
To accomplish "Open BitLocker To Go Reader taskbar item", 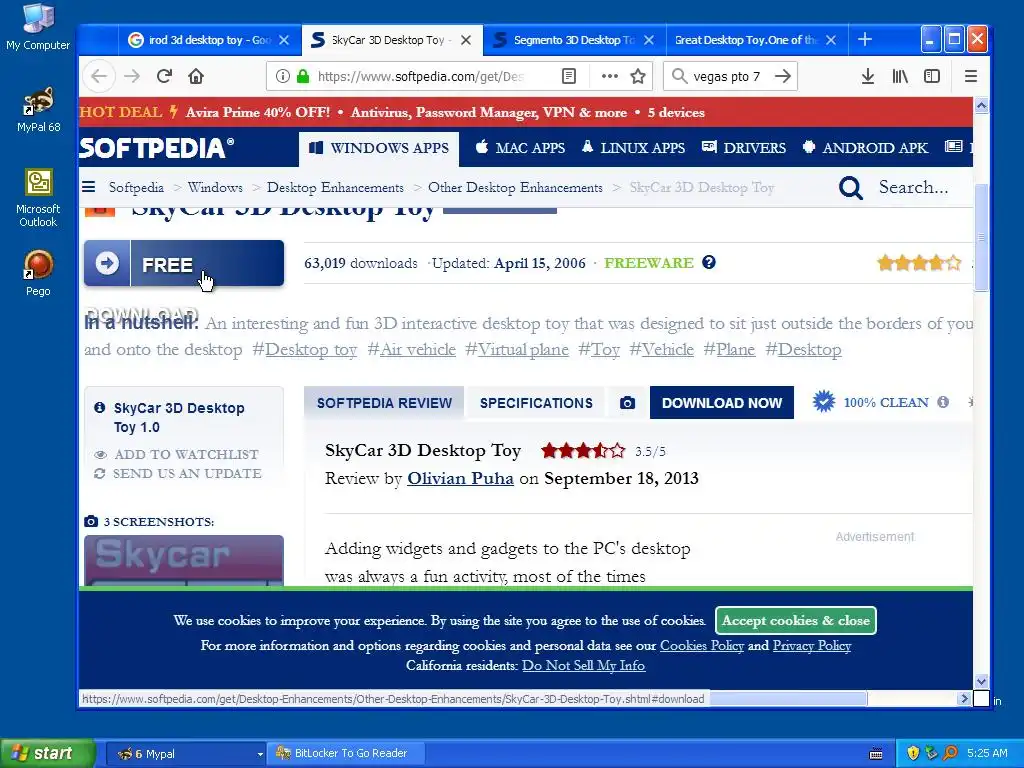I will pos(348,754).
